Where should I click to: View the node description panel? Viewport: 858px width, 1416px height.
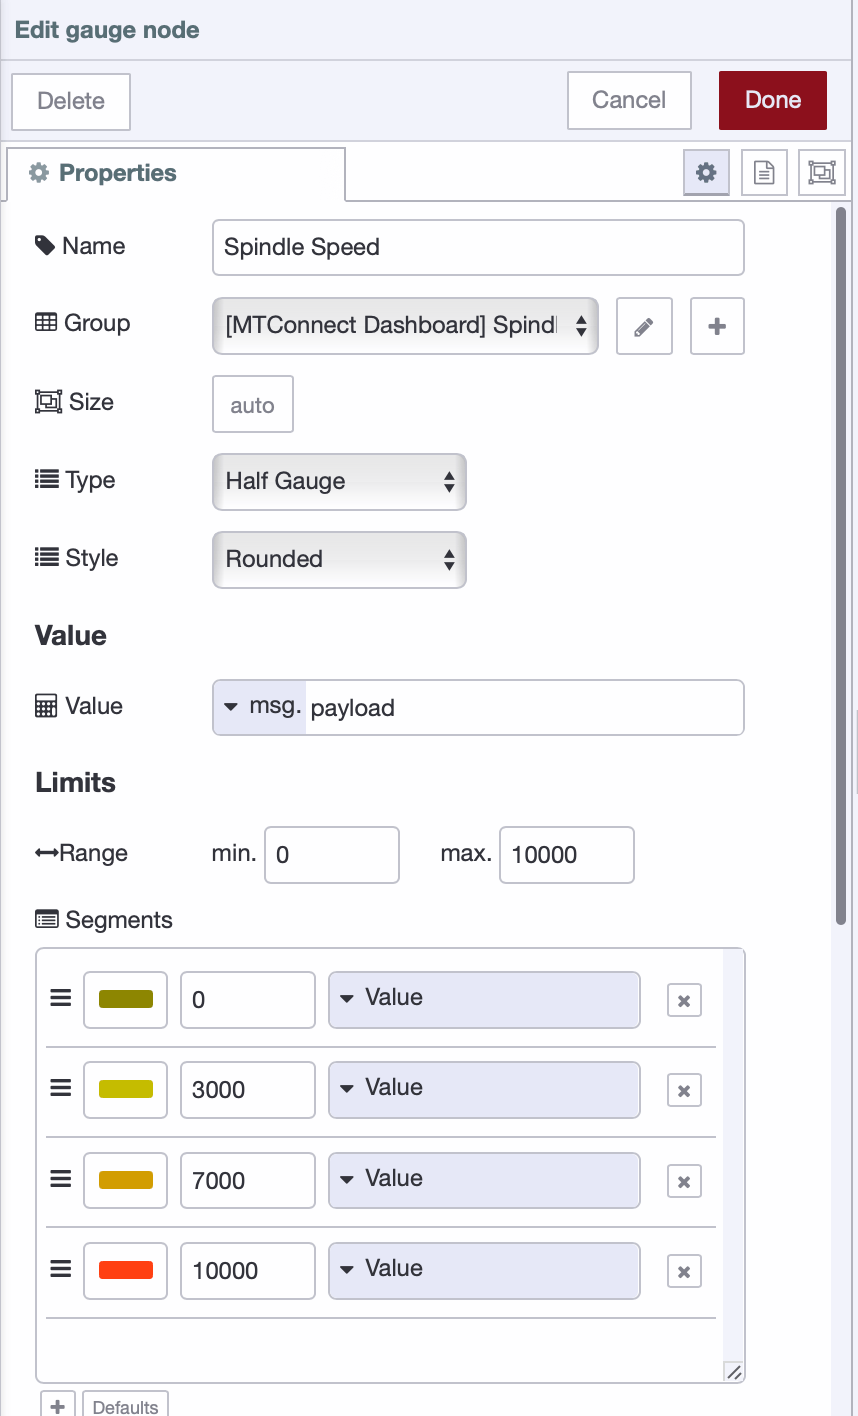click(763, 172)
